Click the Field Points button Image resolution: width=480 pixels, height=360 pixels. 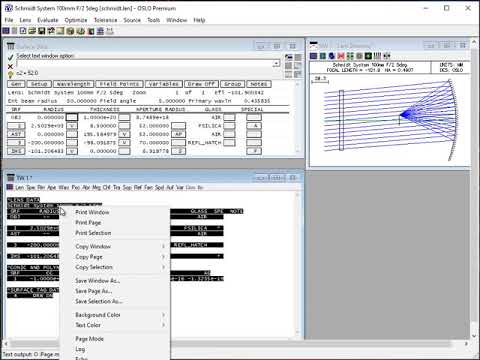[x=119, y=84]
